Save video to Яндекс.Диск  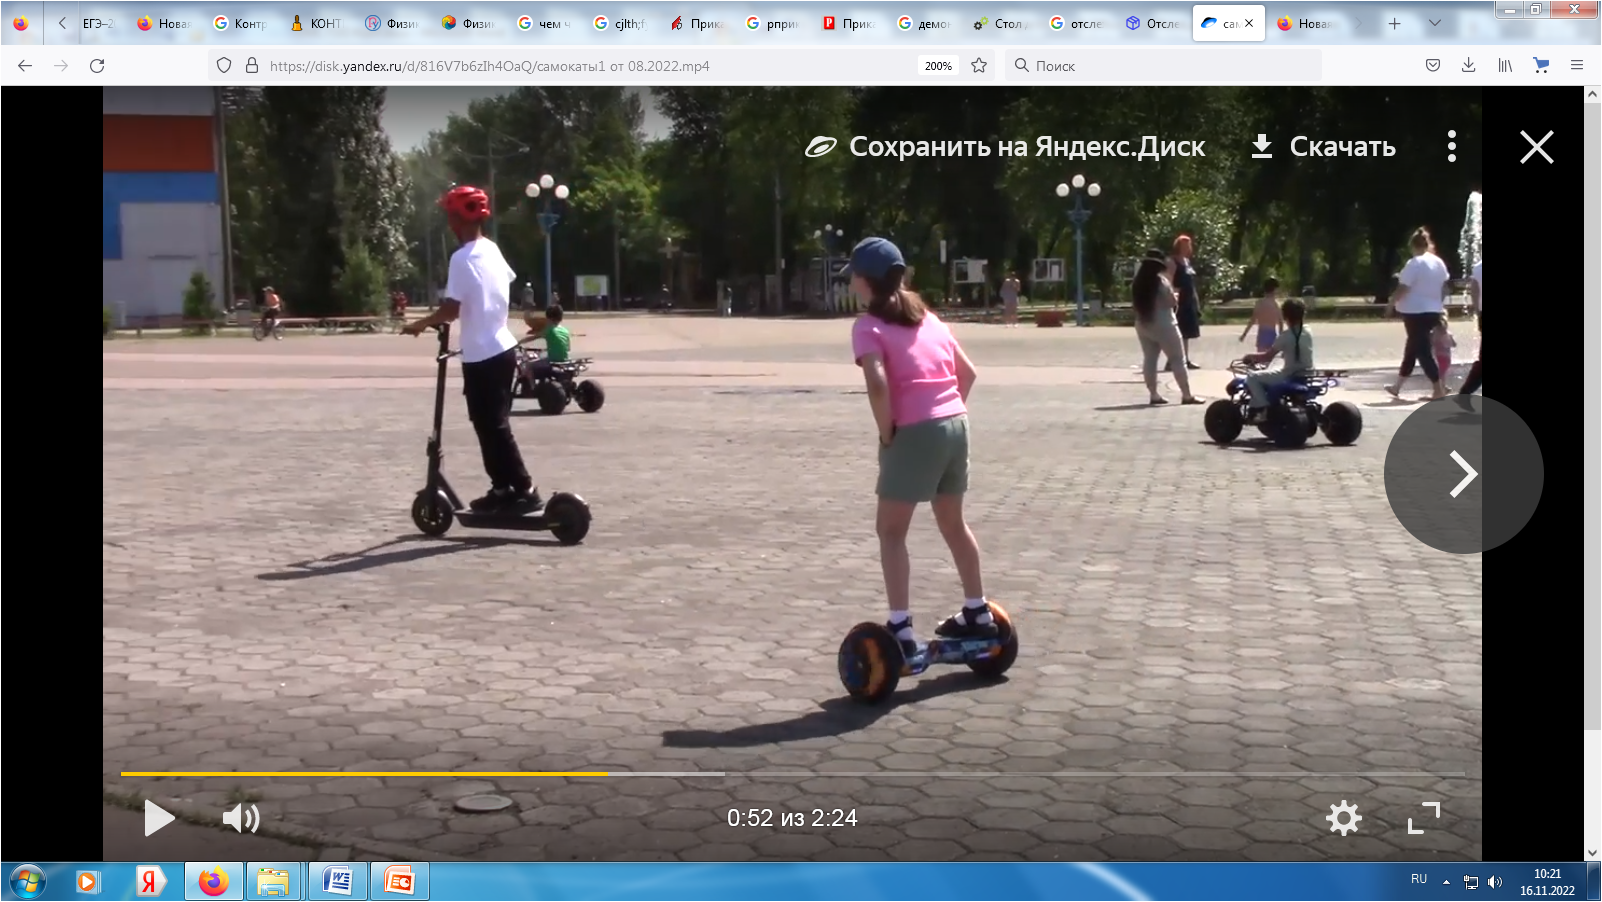pyautogui.click(x=1006, y=147)
